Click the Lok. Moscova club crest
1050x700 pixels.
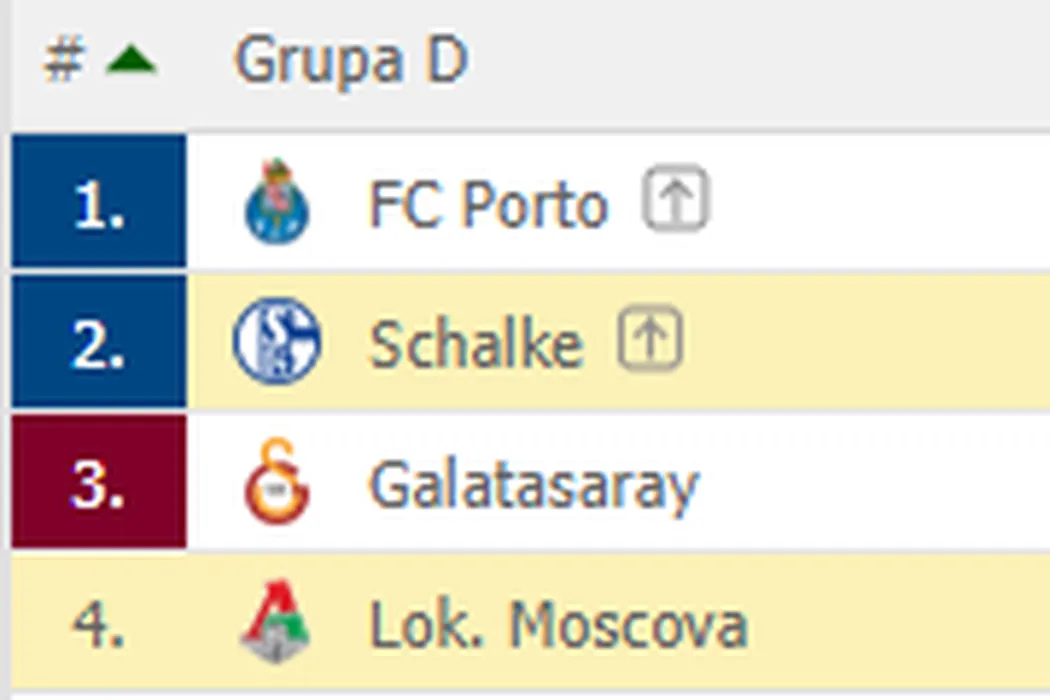point(277,624)
